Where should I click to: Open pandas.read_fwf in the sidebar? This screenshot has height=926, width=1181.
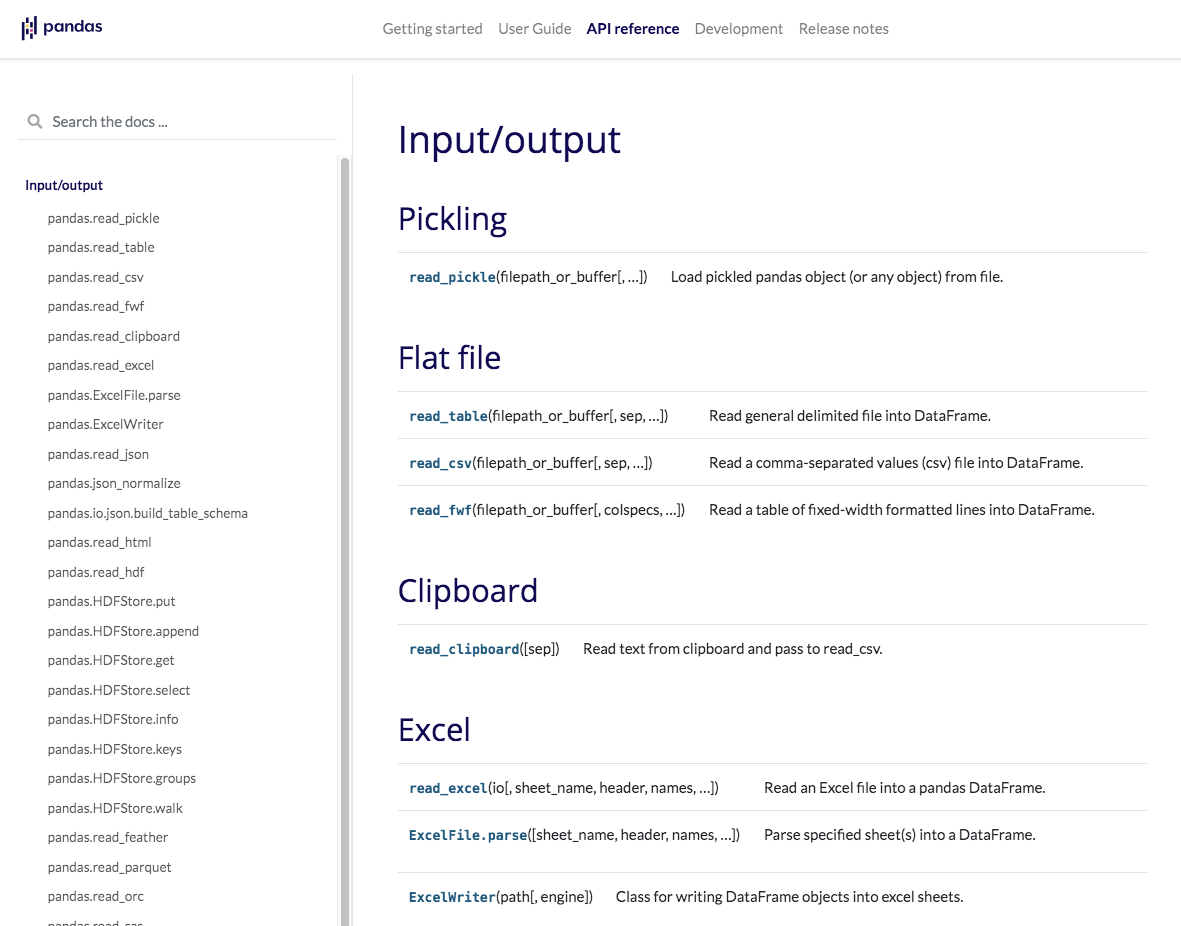96,307
